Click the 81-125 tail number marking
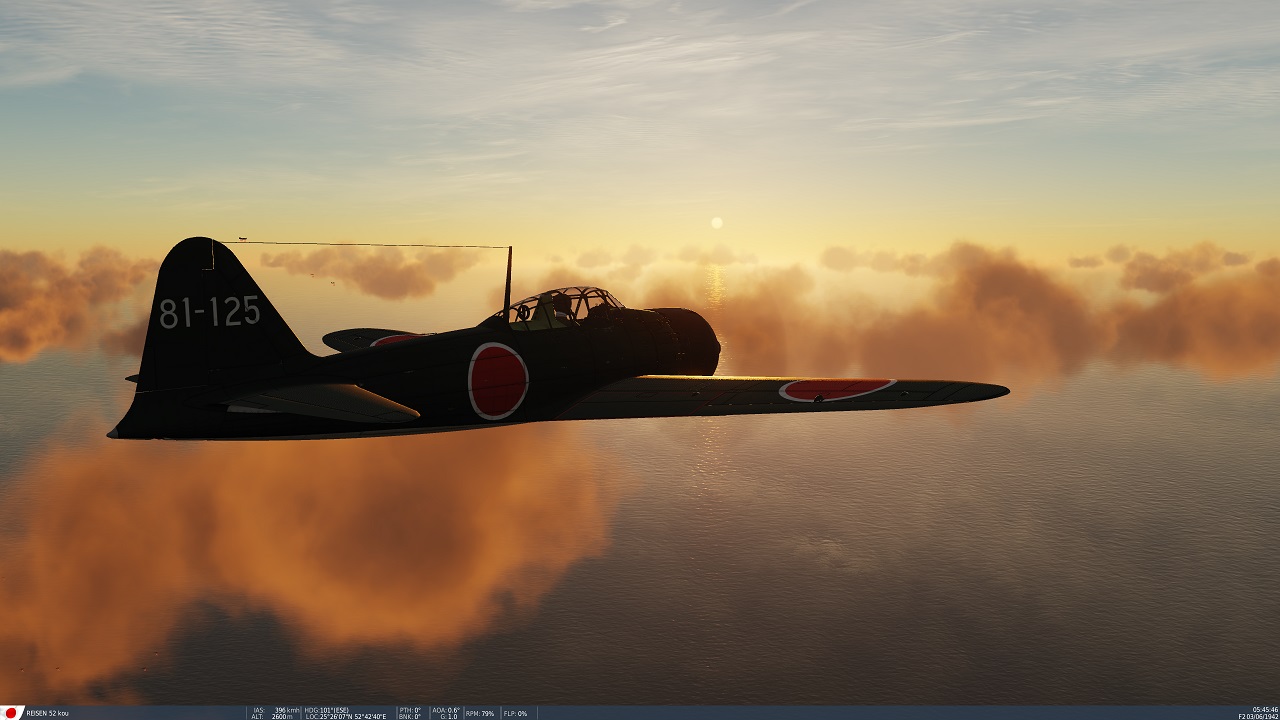 point(209,312)
